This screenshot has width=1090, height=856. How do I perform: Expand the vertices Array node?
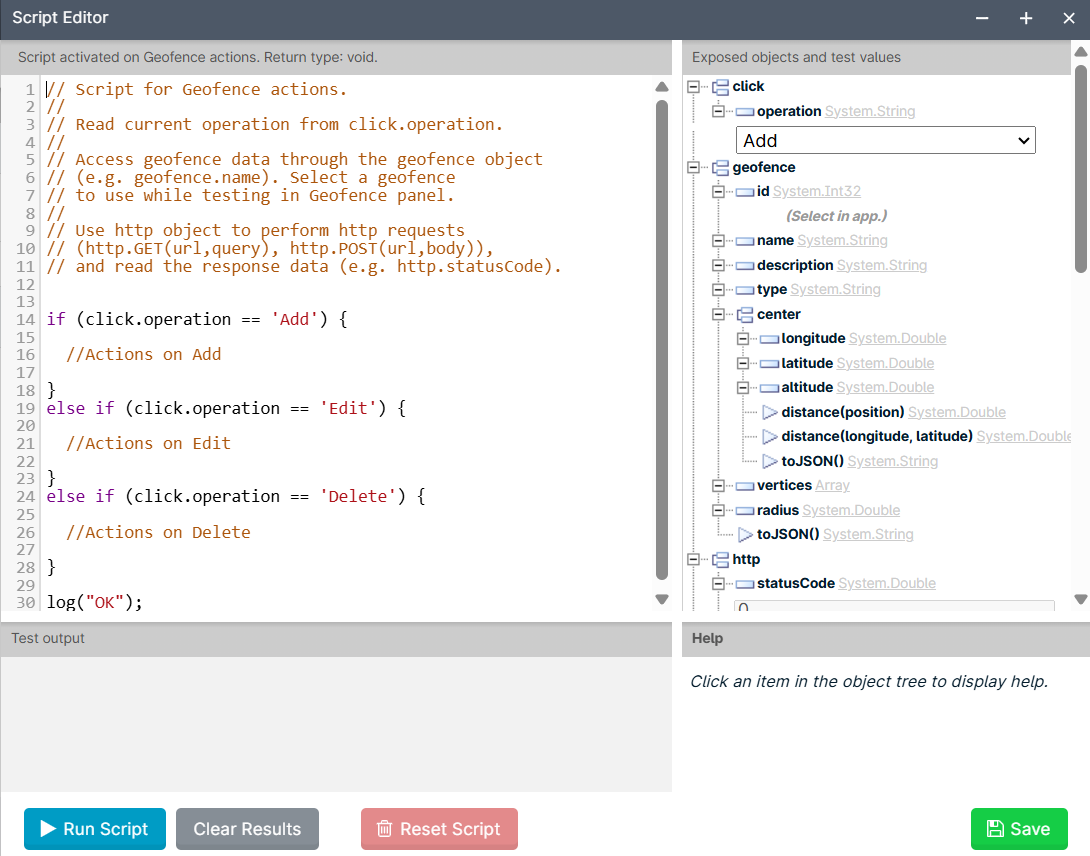tap(719, 485)
